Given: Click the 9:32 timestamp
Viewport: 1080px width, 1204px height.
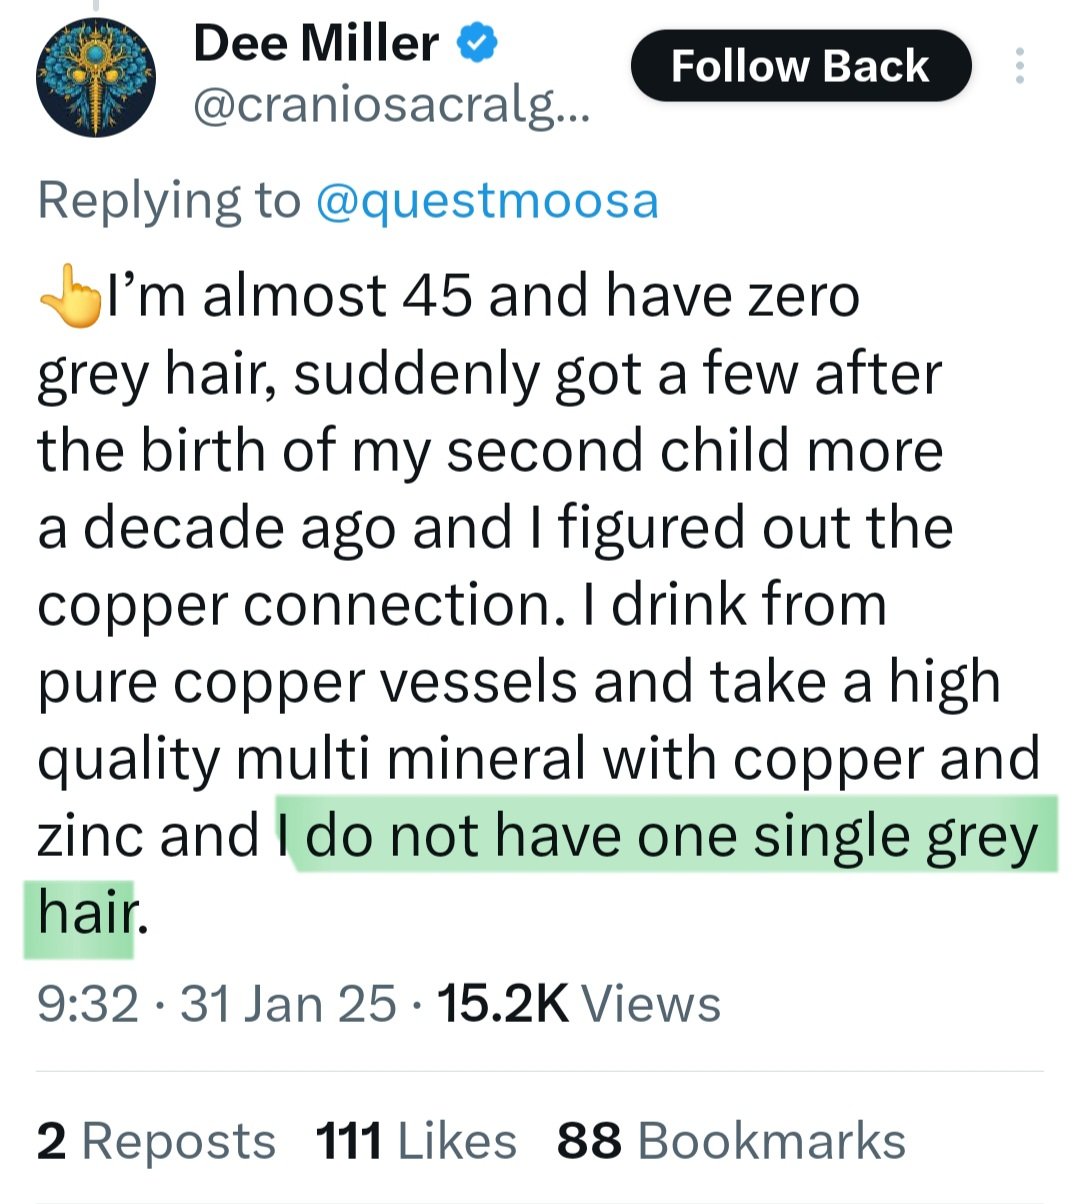Looking at the screenshot, I should (87, 1003).
